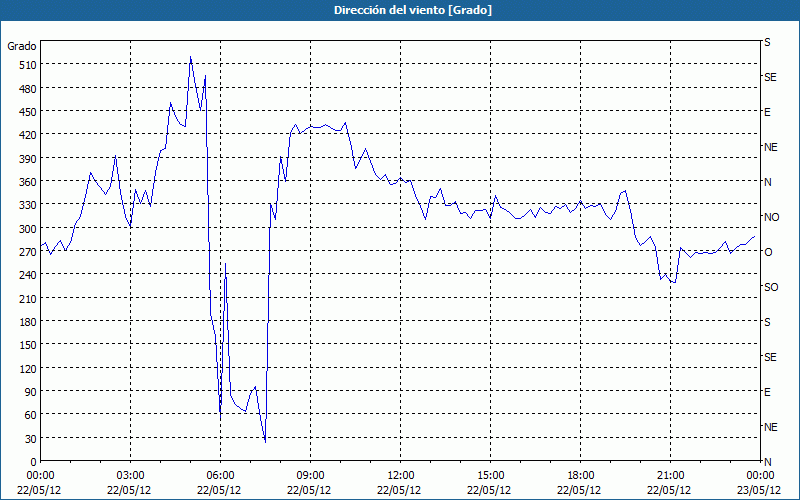Select the 90 y-axis value

tap(30, 392)
